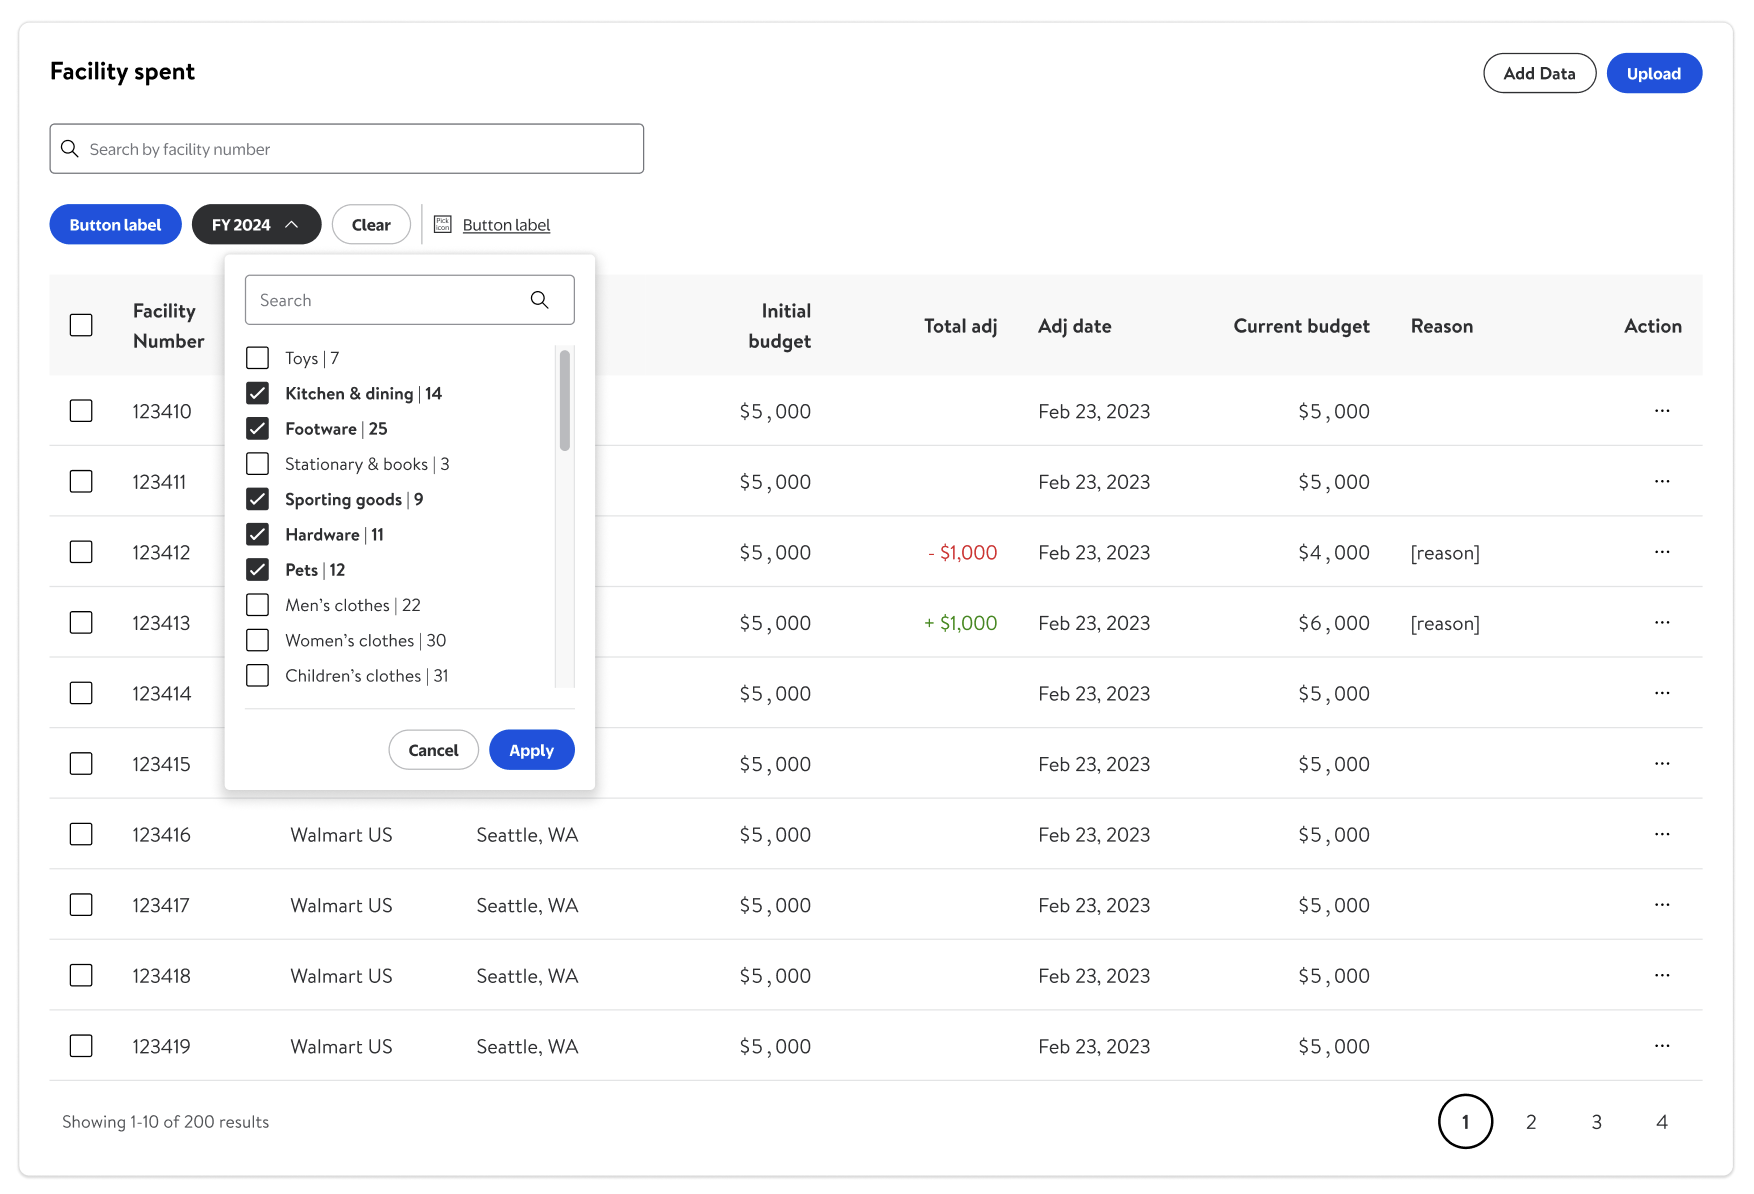
Task: Open action ellipsis for facility 123419
Action: (x=1661, y=1046)
